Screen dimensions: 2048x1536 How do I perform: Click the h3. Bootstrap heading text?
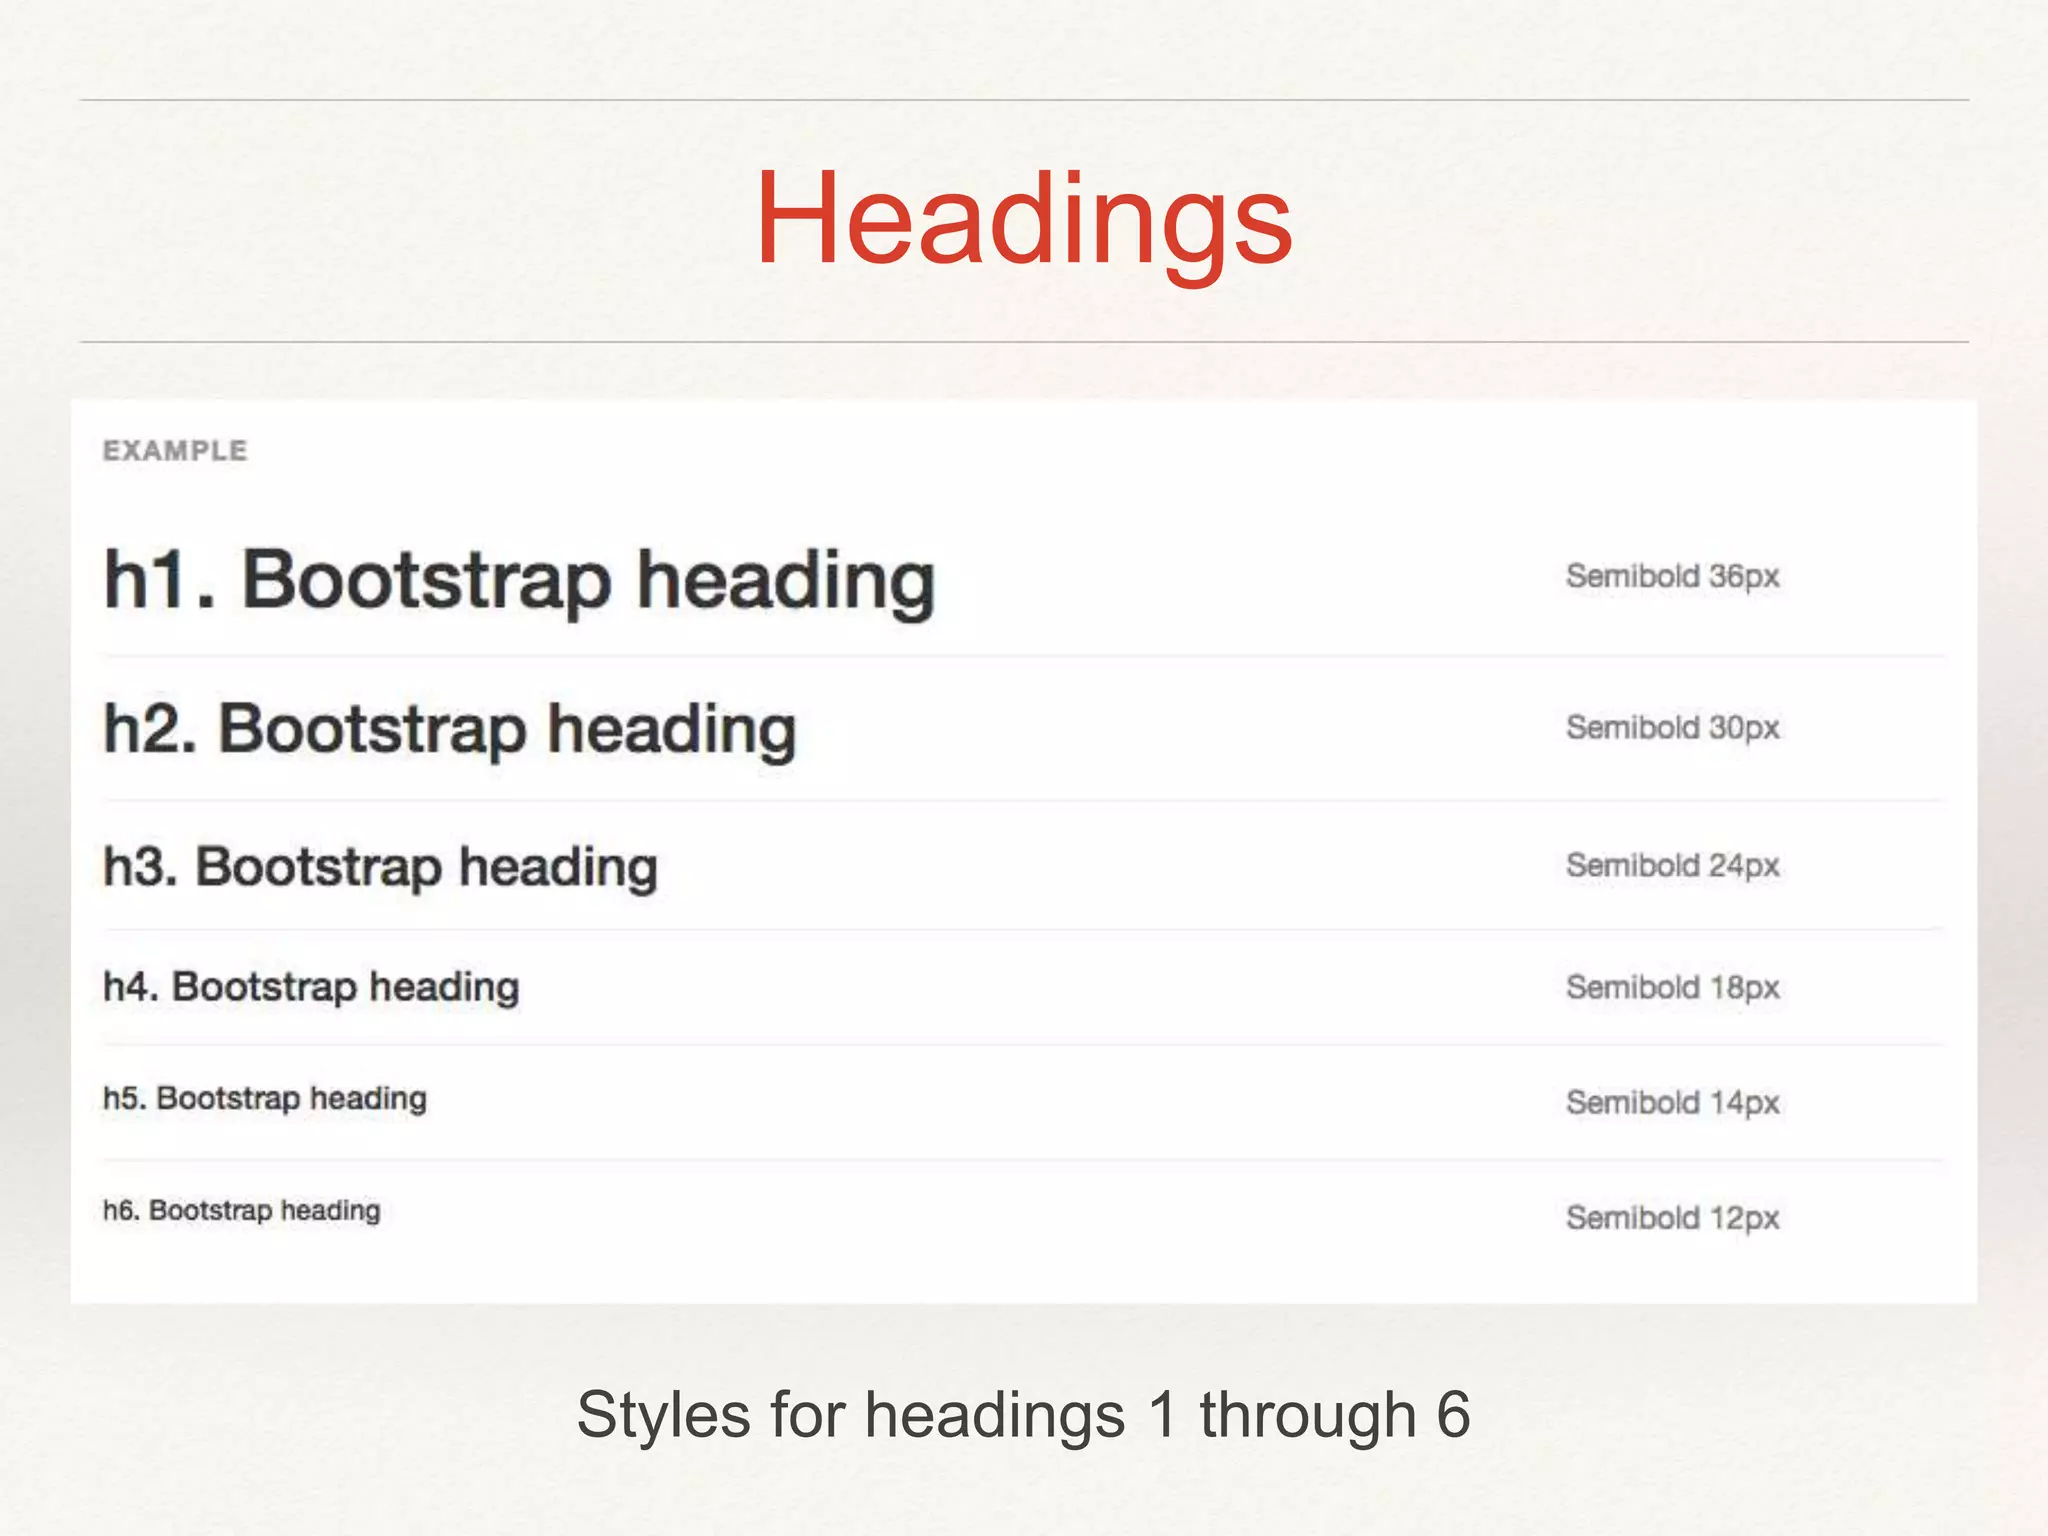coord(380,867)
